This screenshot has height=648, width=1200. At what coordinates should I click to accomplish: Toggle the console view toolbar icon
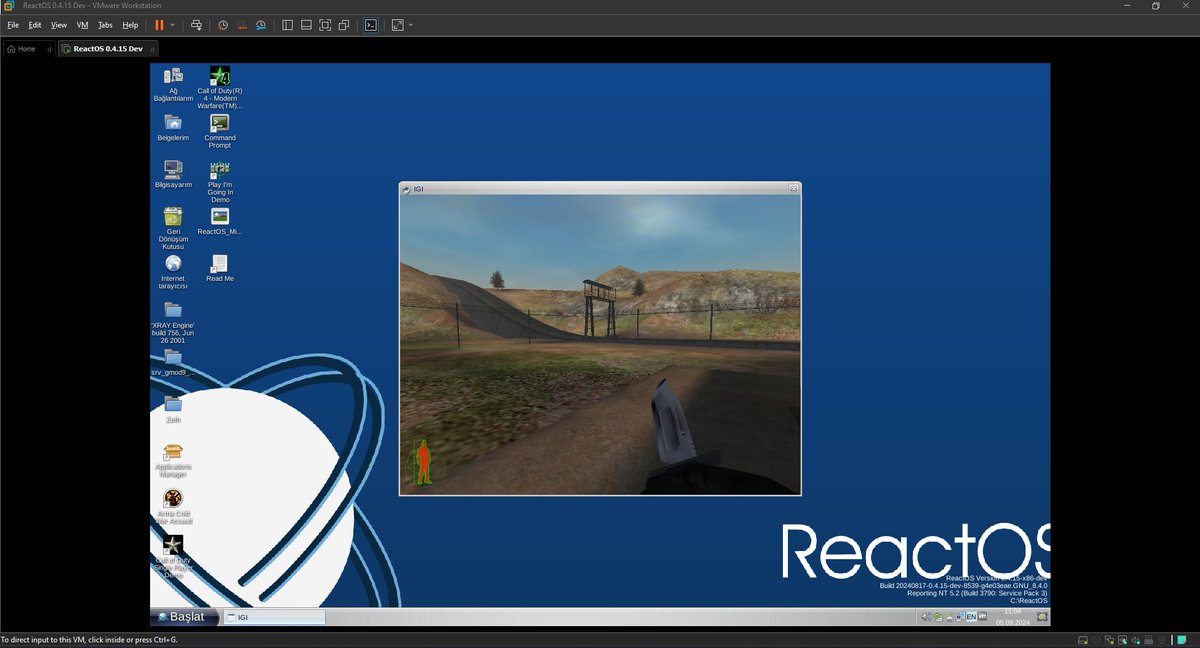point(370,24)
